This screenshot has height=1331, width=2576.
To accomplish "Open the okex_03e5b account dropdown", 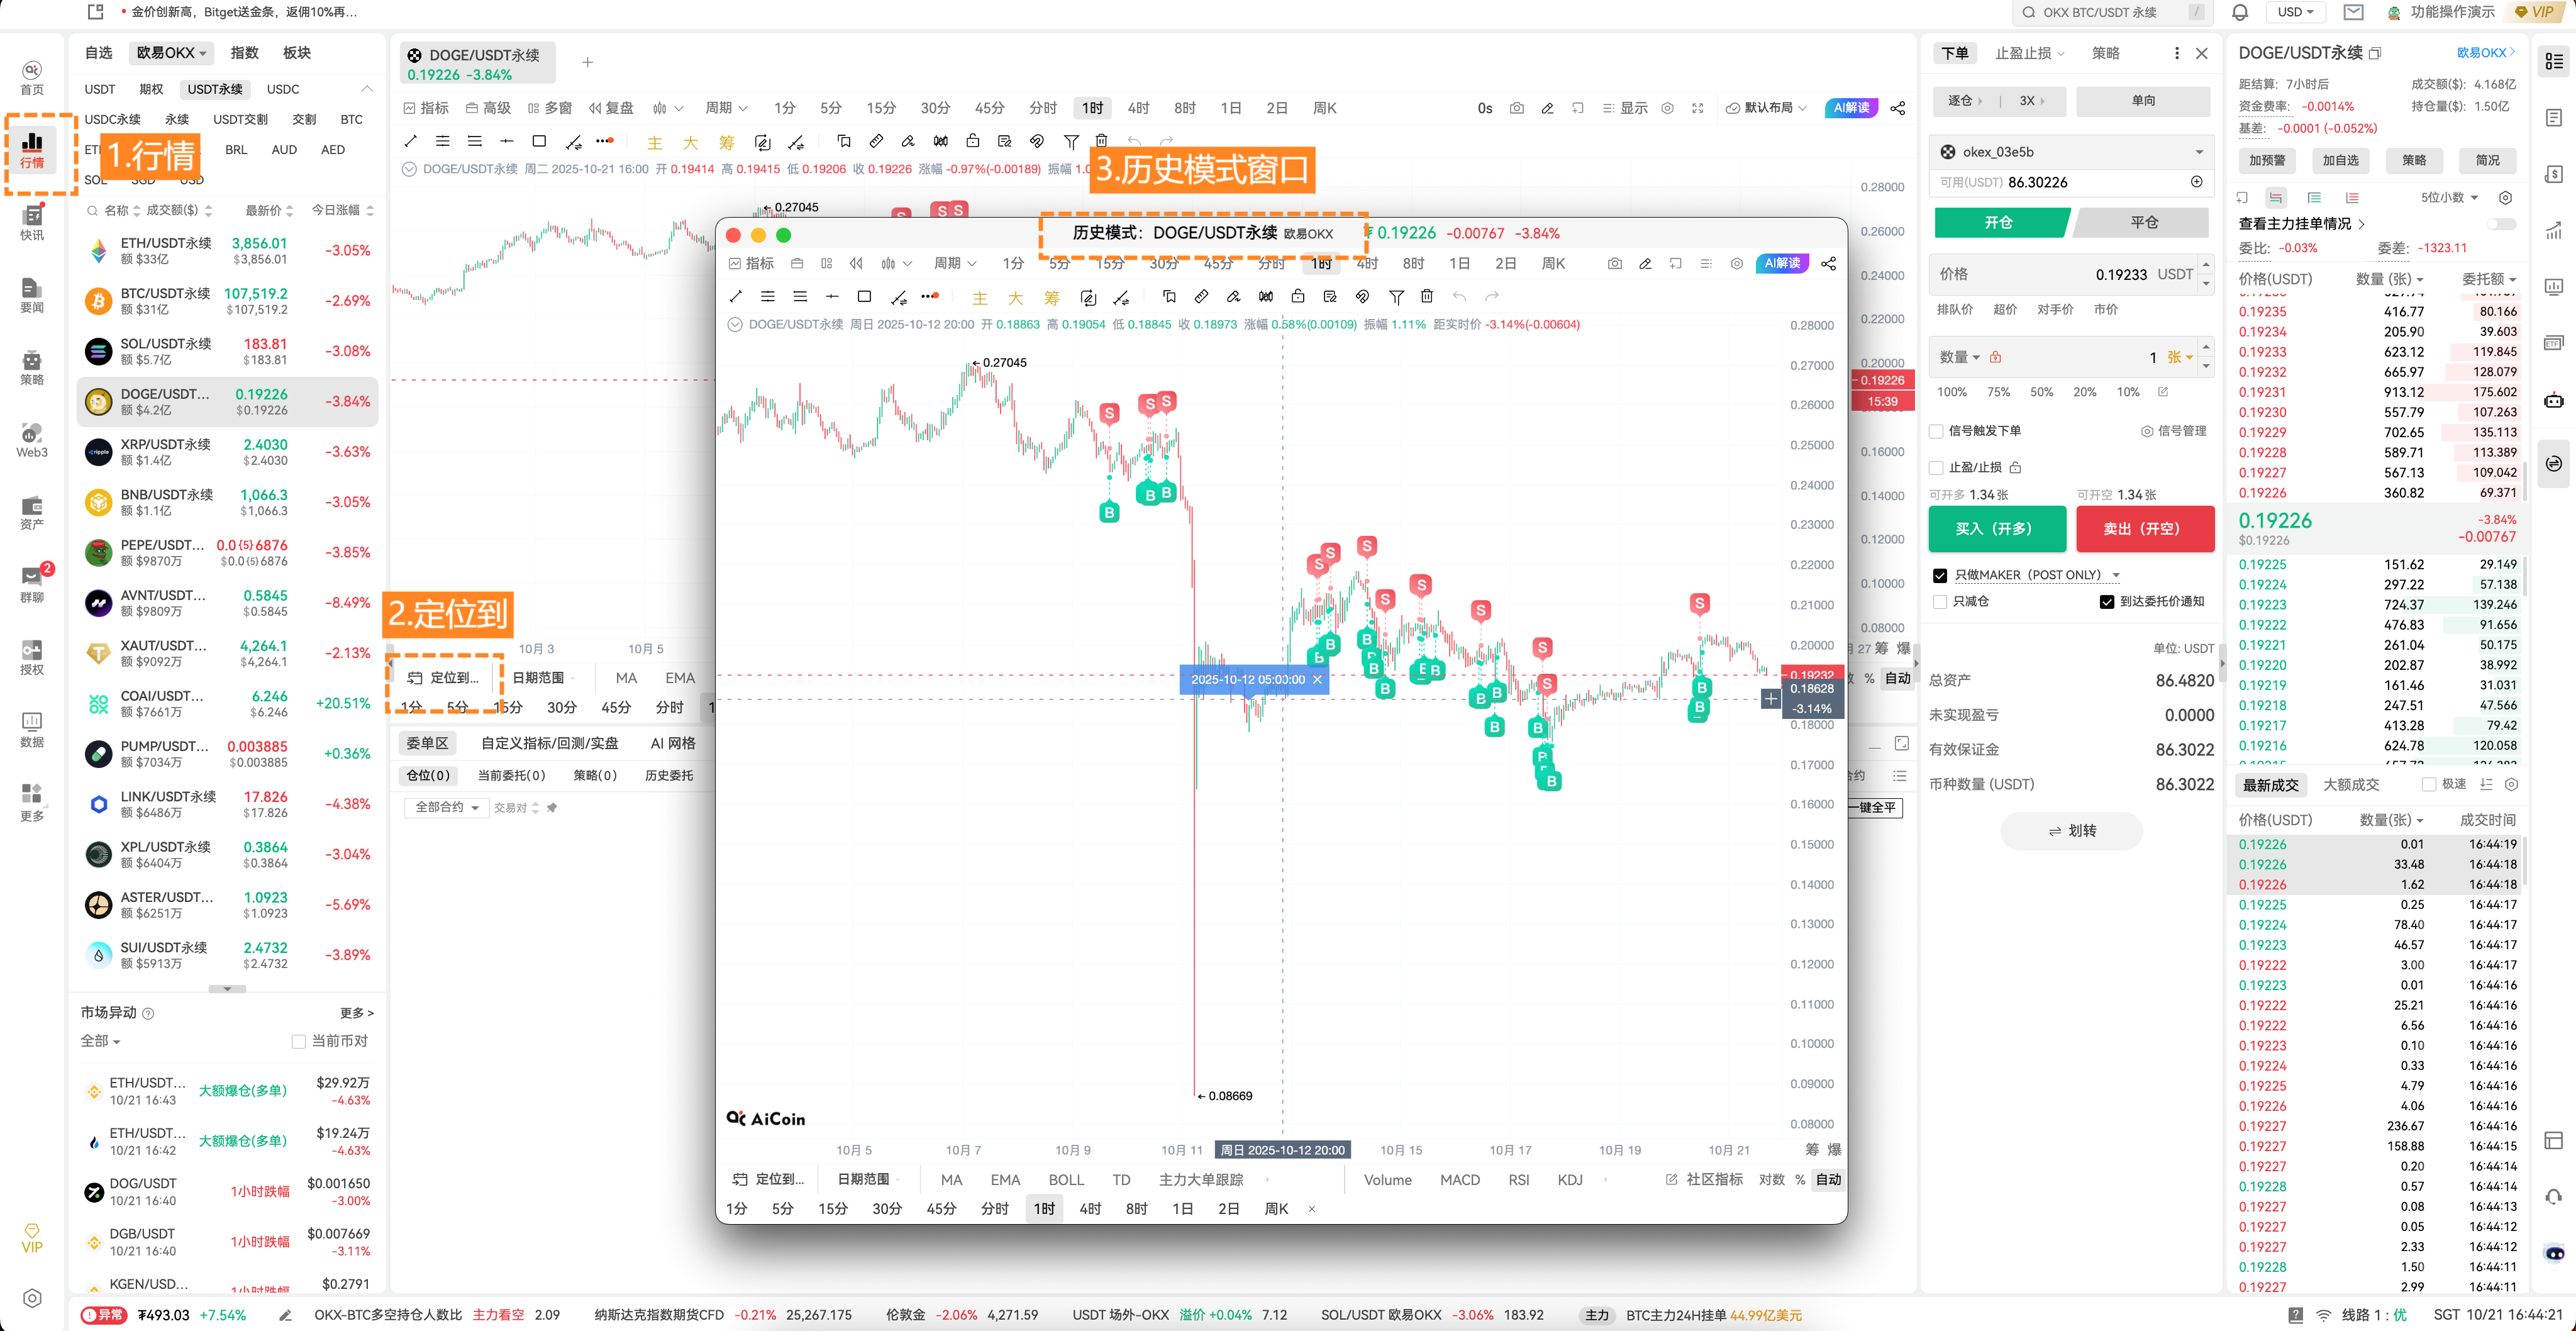I will click(x=2070, y=152).
